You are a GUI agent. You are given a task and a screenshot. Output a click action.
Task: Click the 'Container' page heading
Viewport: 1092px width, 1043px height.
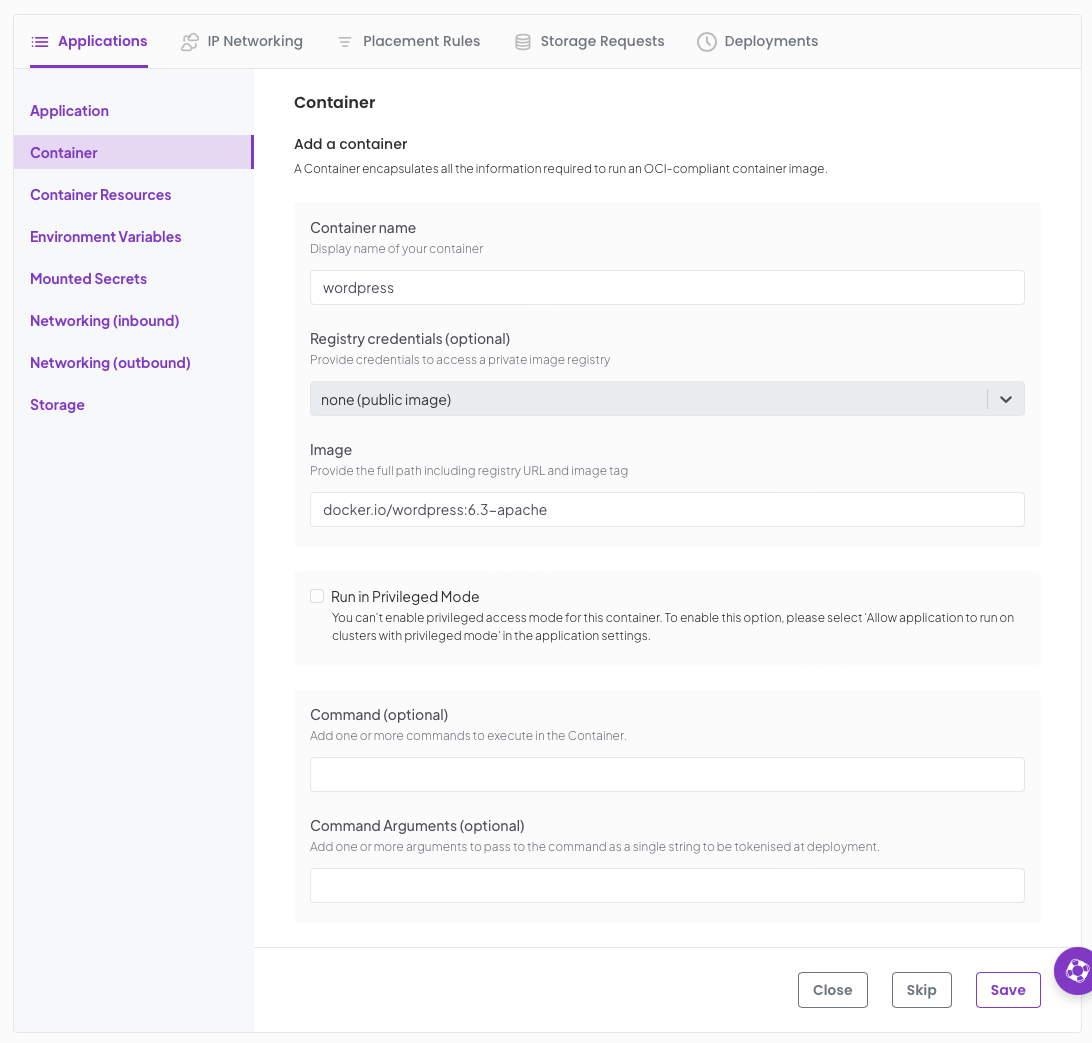pos(334,102)
